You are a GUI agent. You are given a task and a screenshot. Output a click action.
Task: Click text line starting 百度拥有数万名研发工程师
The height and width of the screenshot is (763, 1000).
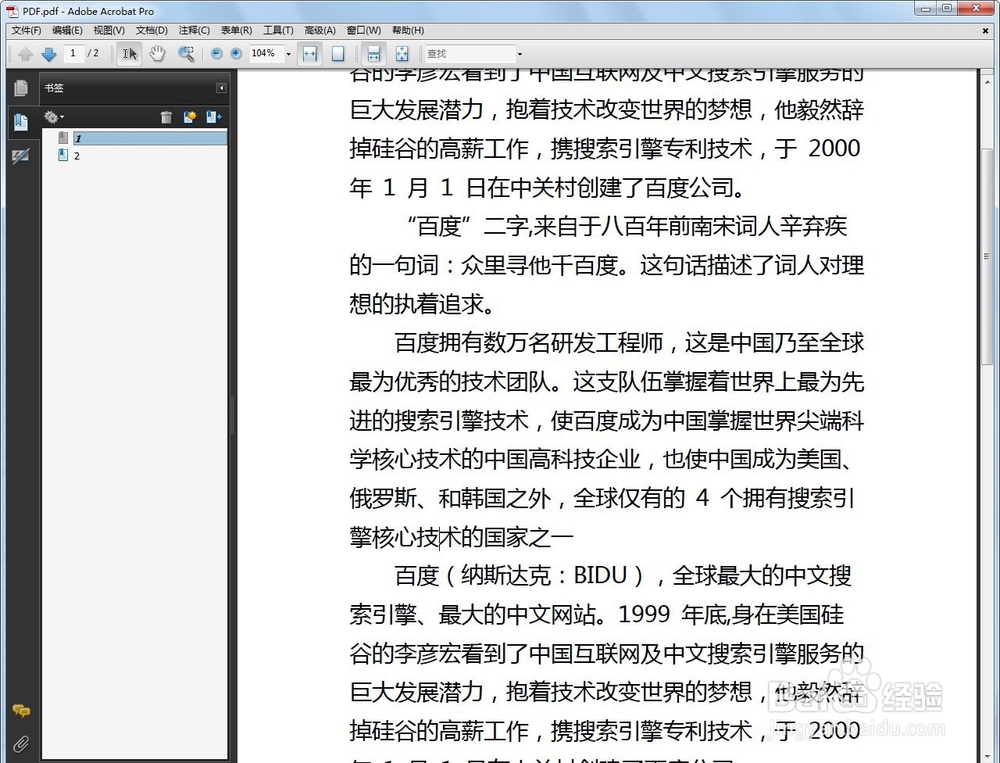pos(629,343)
